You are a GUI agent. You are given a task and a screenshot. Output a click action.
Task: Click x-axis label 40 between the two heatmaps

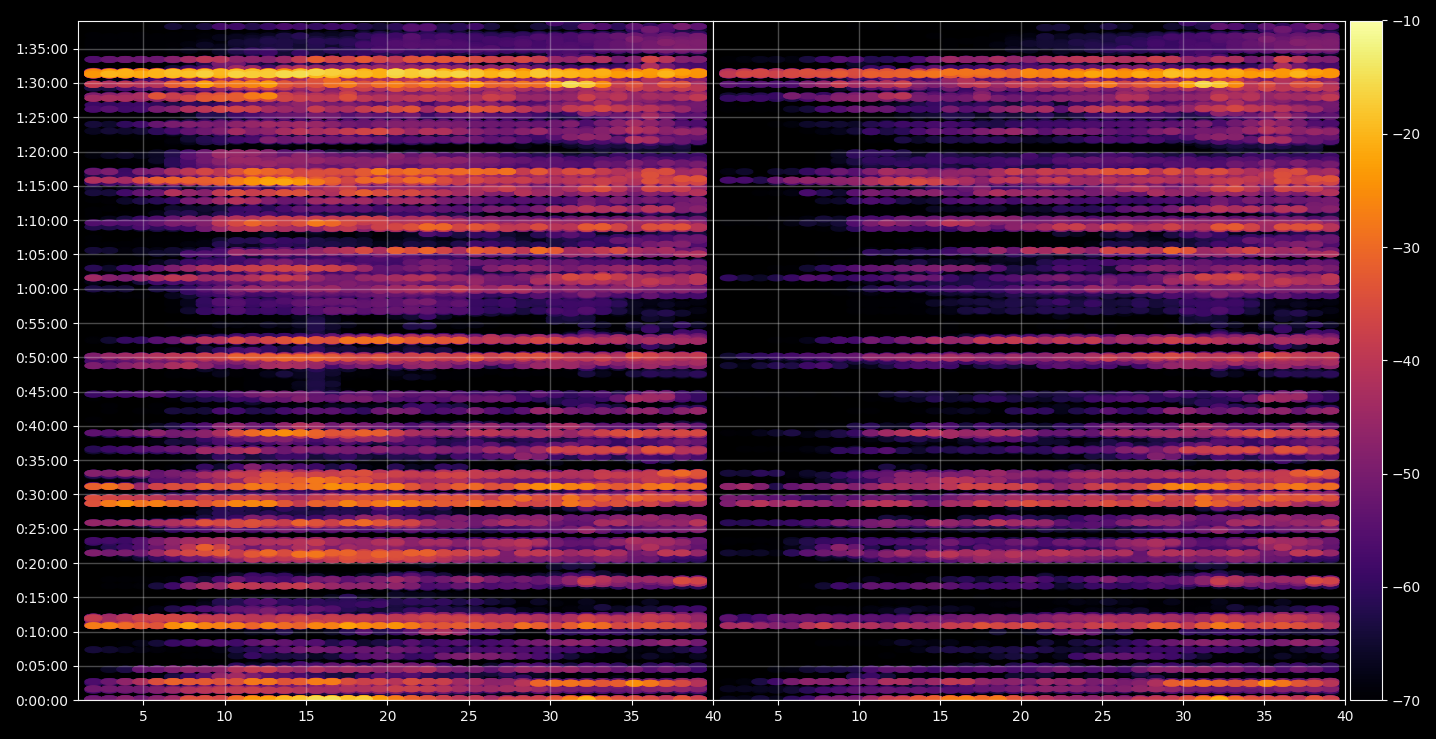pos(713,716)
